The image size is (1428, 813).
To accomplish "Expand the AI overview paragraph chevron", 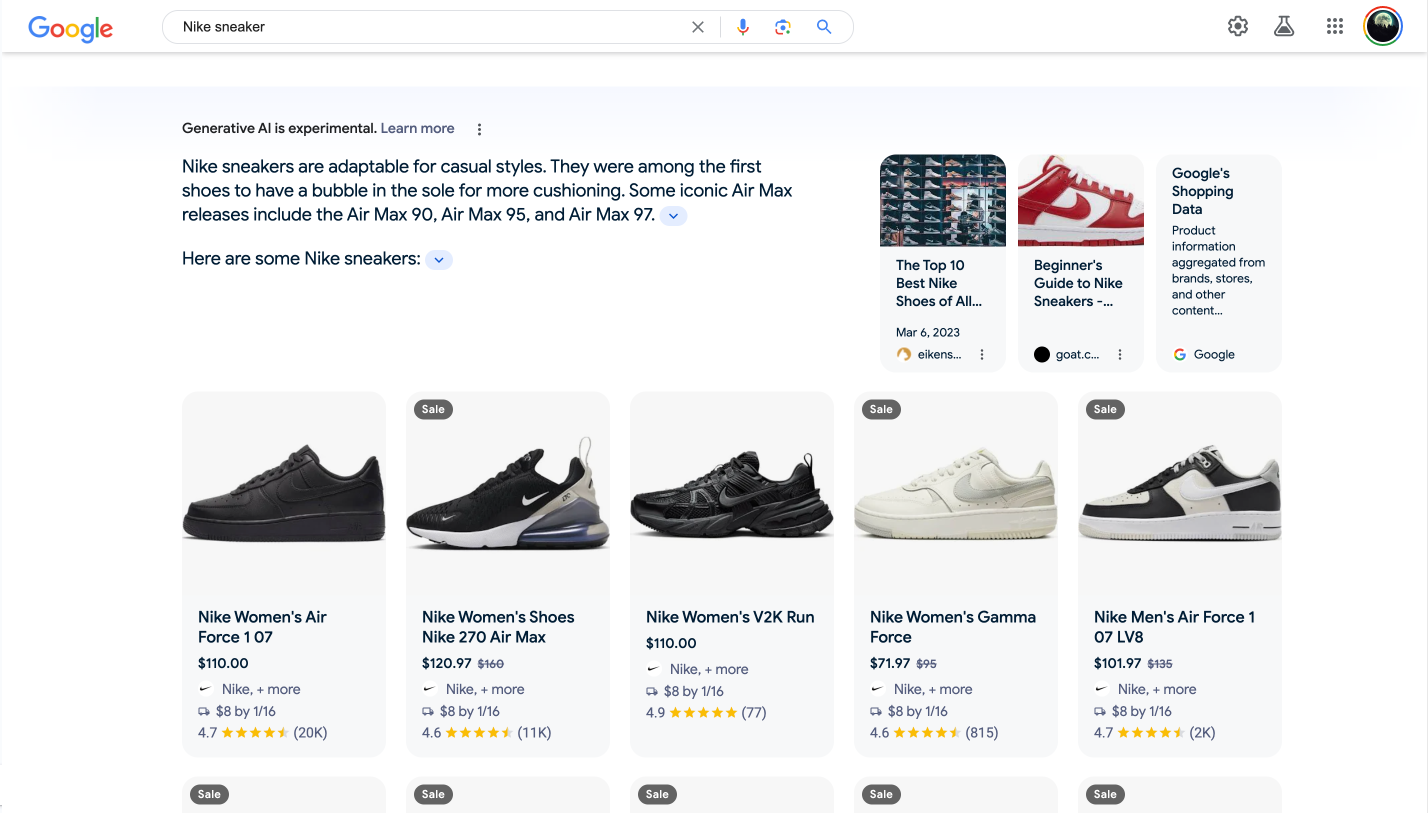I will (673, 215).
